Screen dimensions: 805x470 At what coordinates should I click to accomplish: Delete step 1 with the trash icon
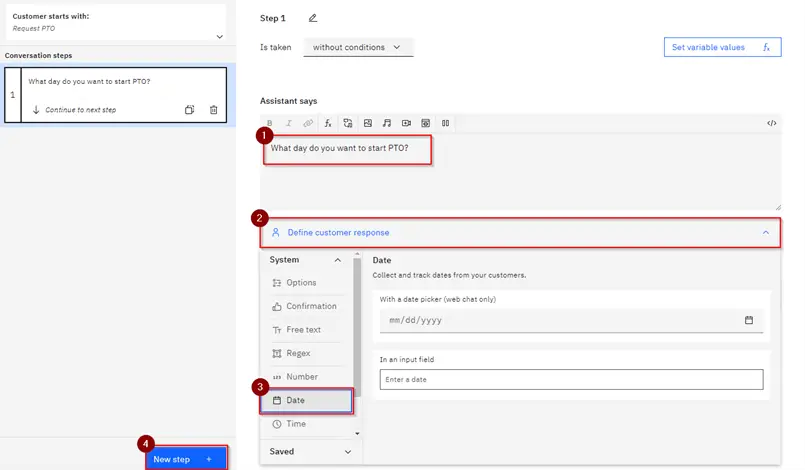214,110
